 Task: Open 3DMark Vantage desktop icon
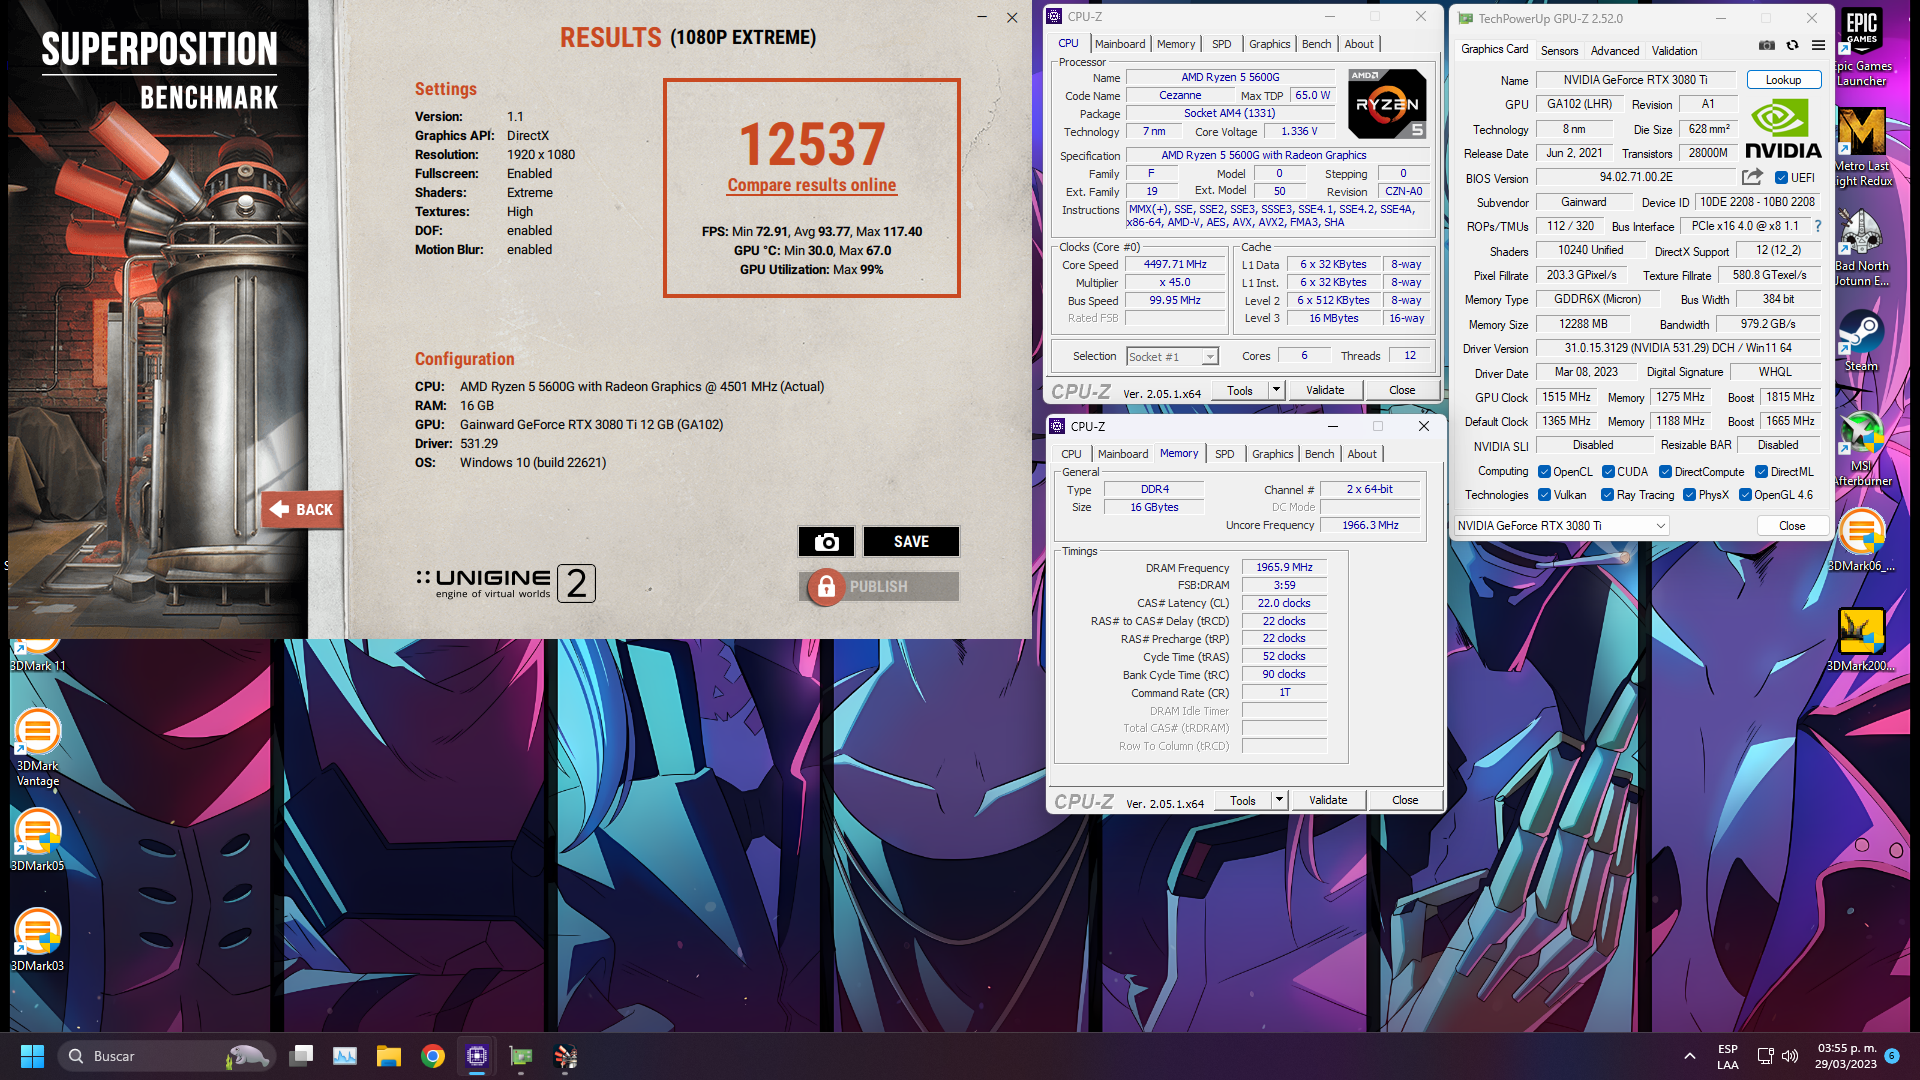click(x=38, y=748)
